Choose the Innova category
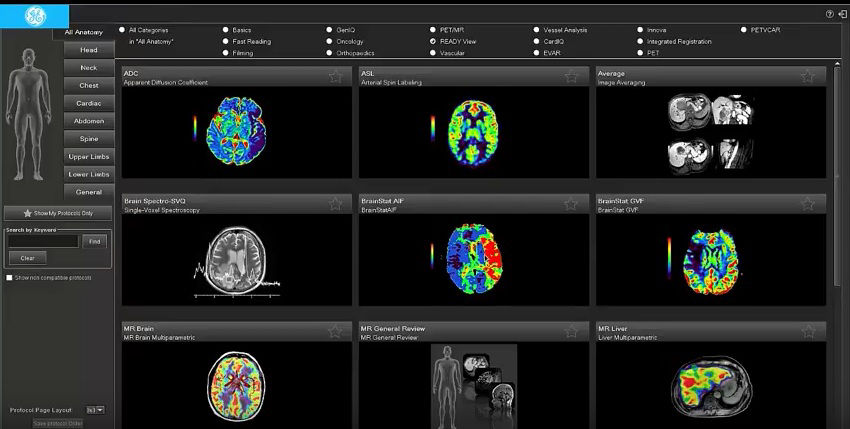Image resolution: width=850 pixels, height=429 pixels. [x=640, y=30]
